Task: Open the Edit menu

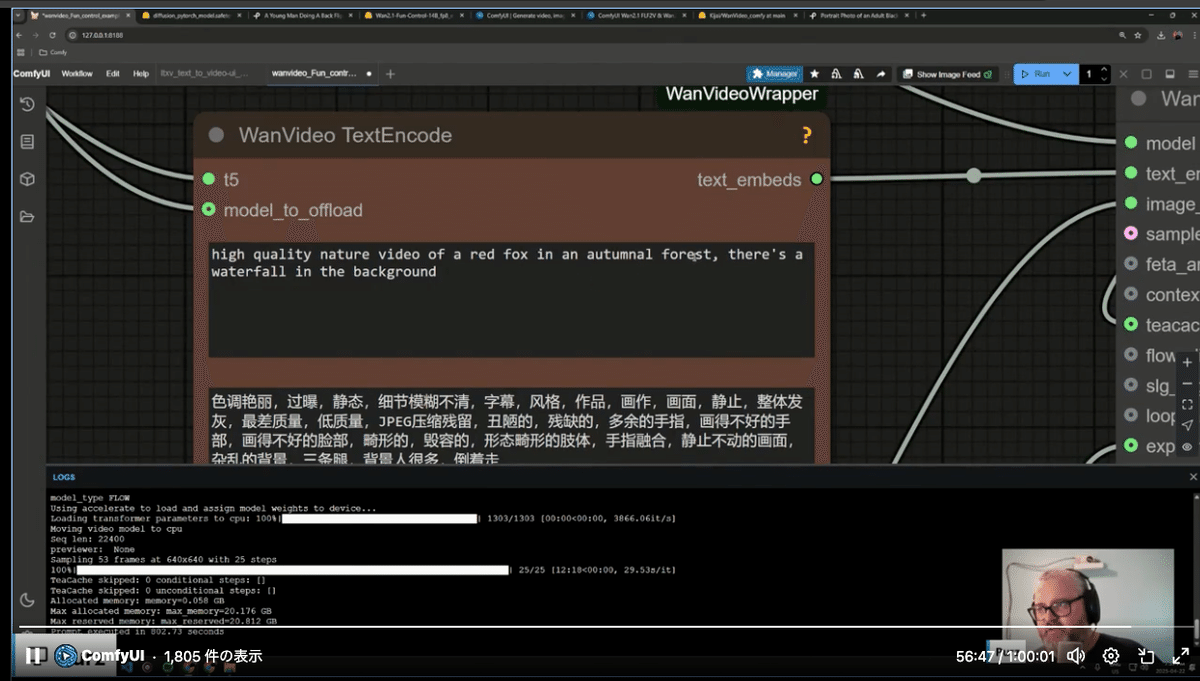Action: point(113,74)
